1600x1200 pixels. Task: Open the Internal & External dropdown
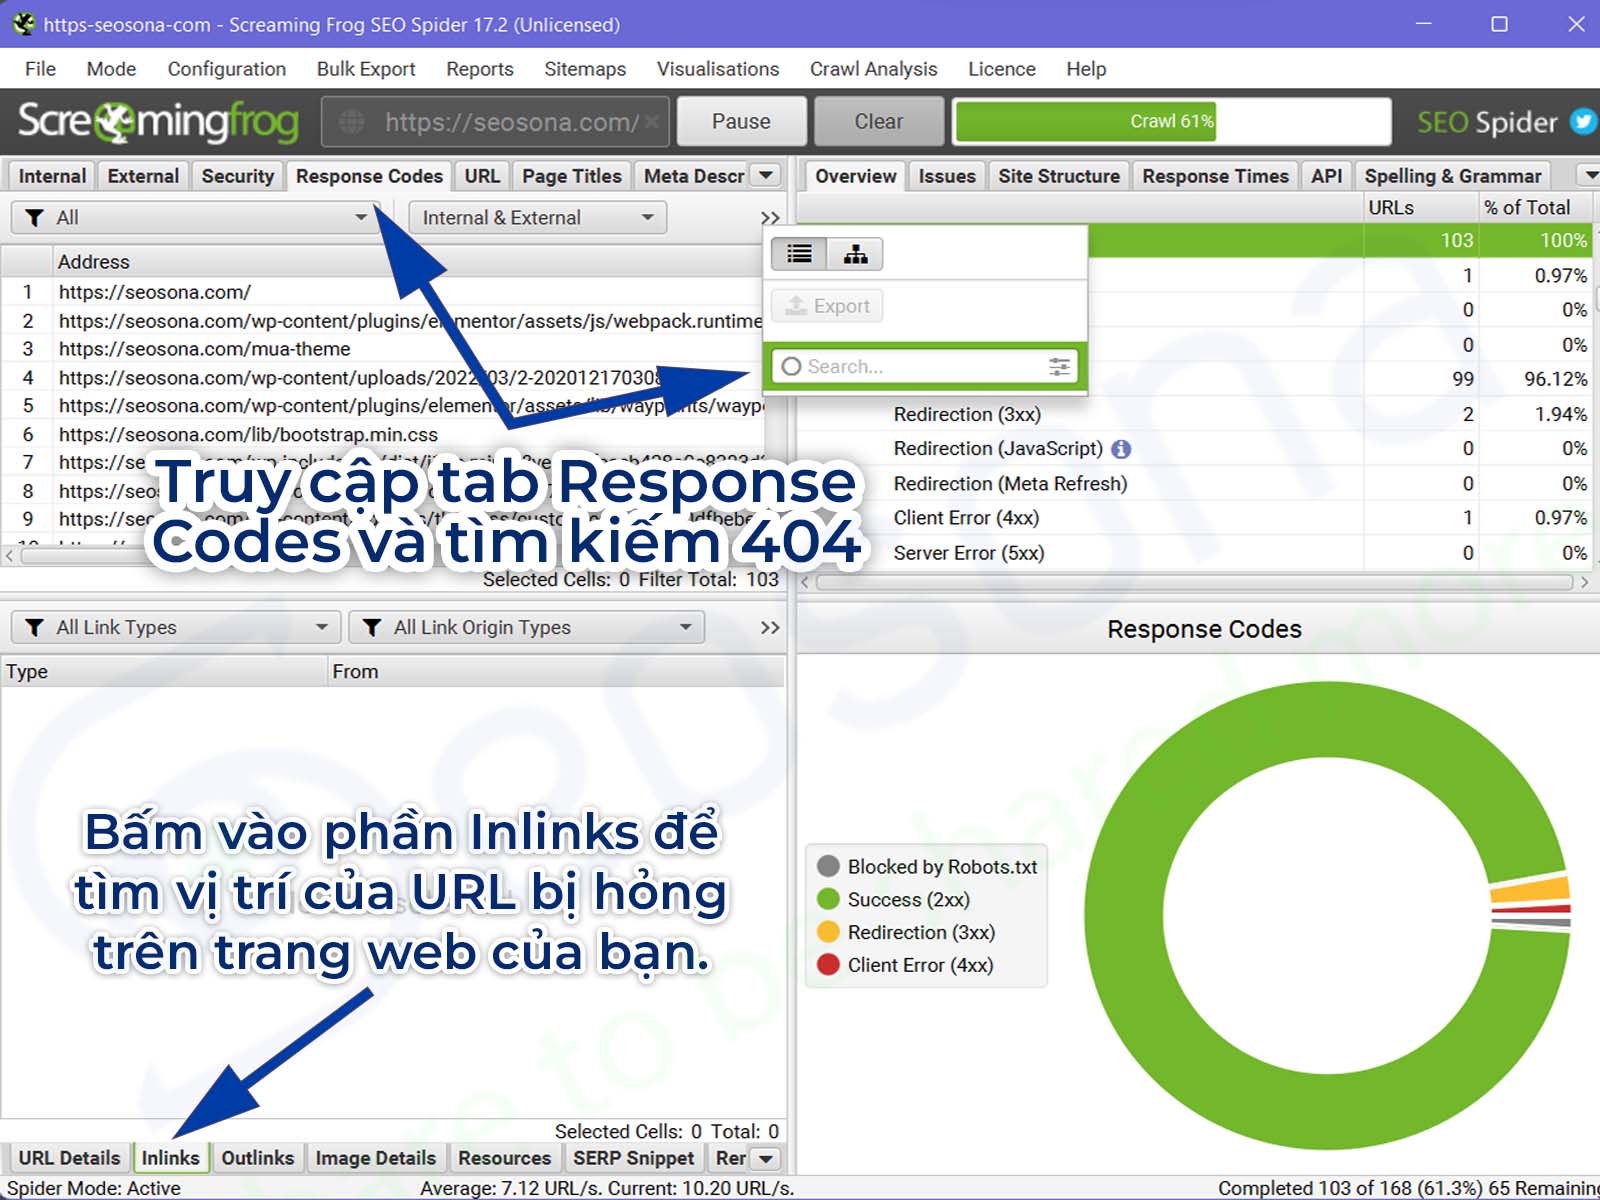[x=538, y=218]
